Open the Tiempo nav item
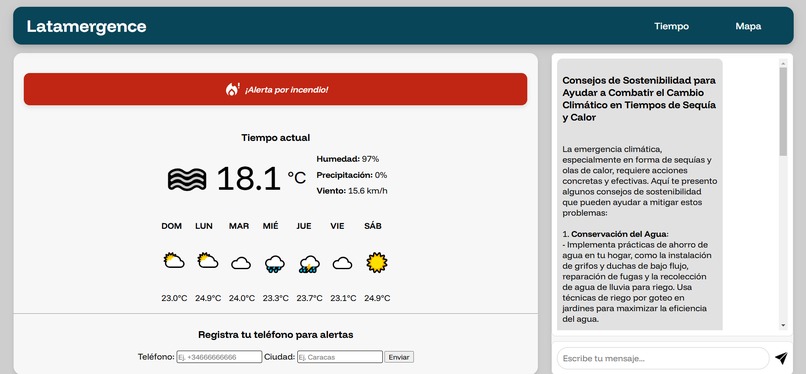This screenshot has width=806, height=374. [671, 26]
